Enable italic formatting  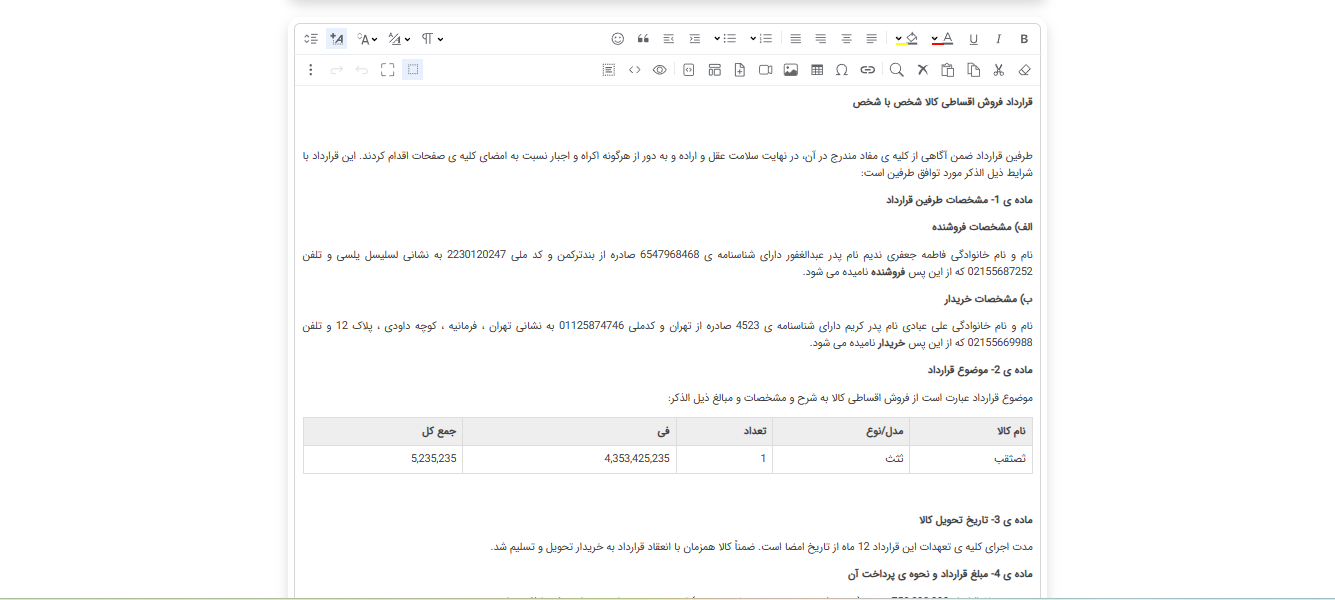click(997, 38)
